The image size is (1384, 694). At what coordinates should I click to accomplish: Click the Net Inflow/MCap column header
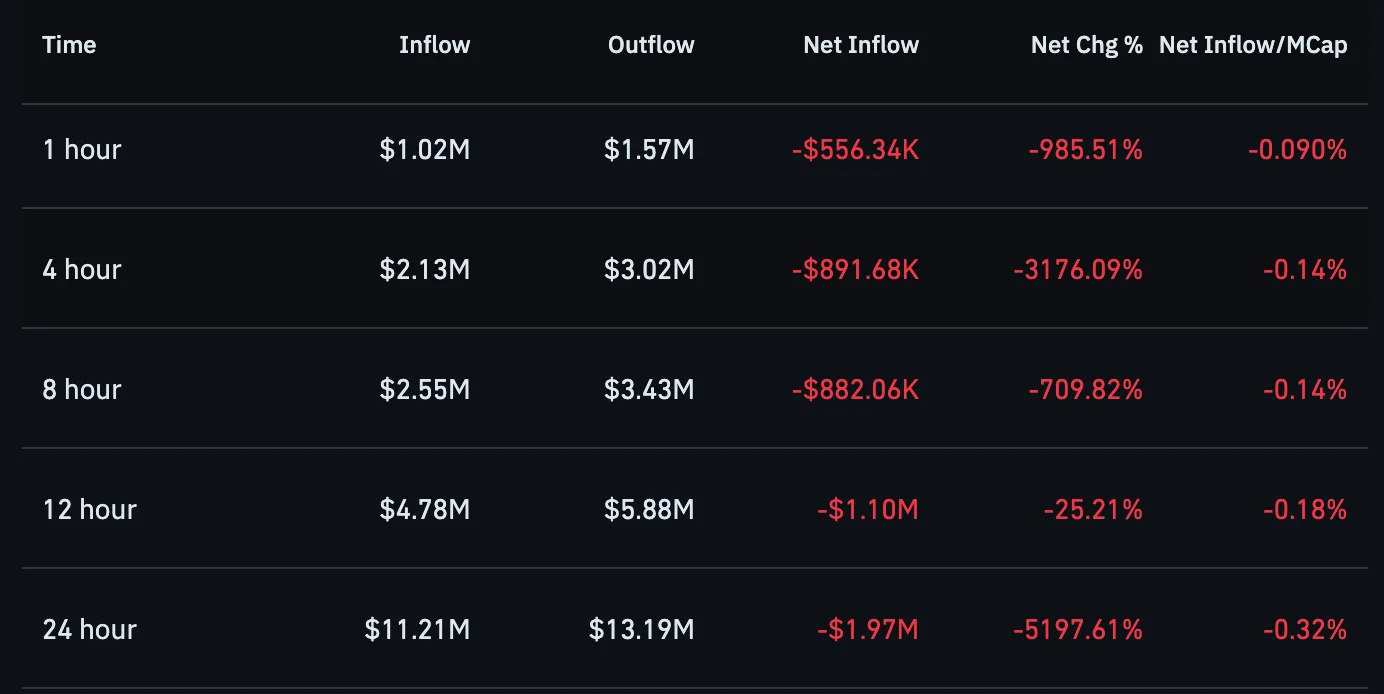(1253, 45)
